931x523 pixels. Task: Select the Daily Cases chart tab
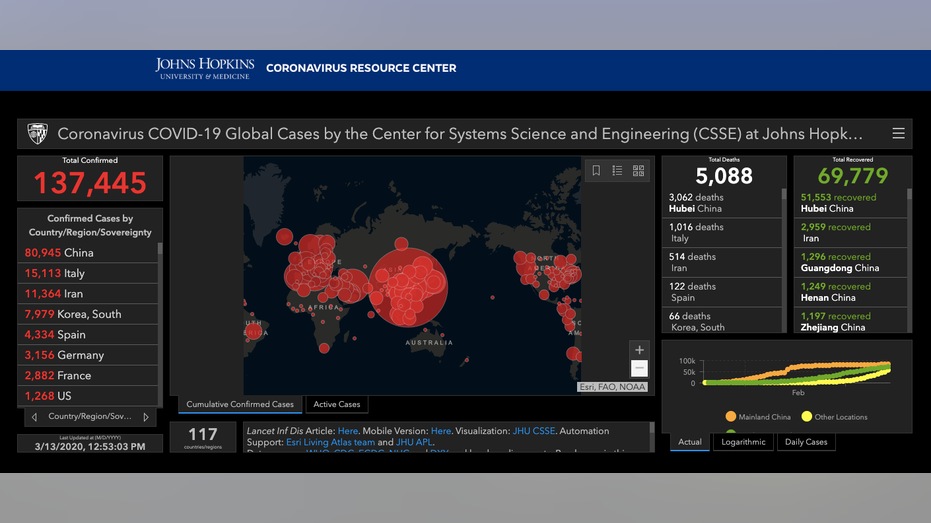pos(806,442)
